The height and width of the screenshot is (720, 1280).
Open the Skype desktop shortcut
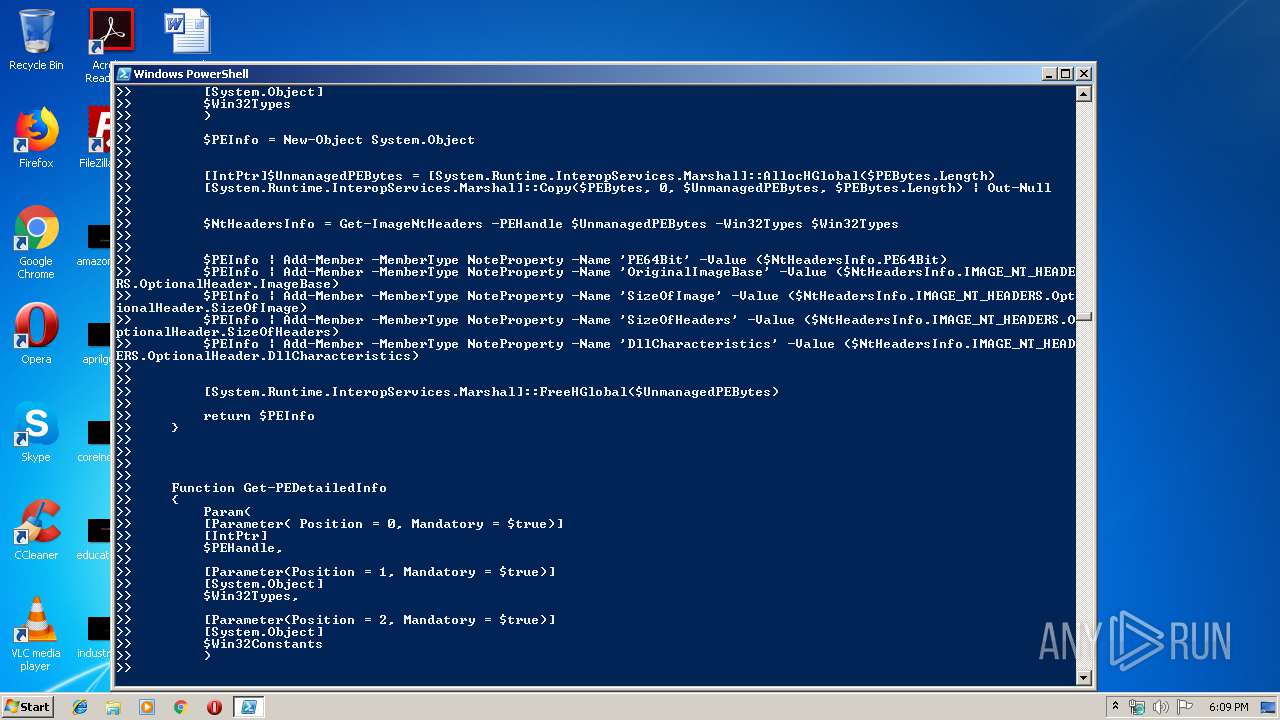click(x=36, y=432)
